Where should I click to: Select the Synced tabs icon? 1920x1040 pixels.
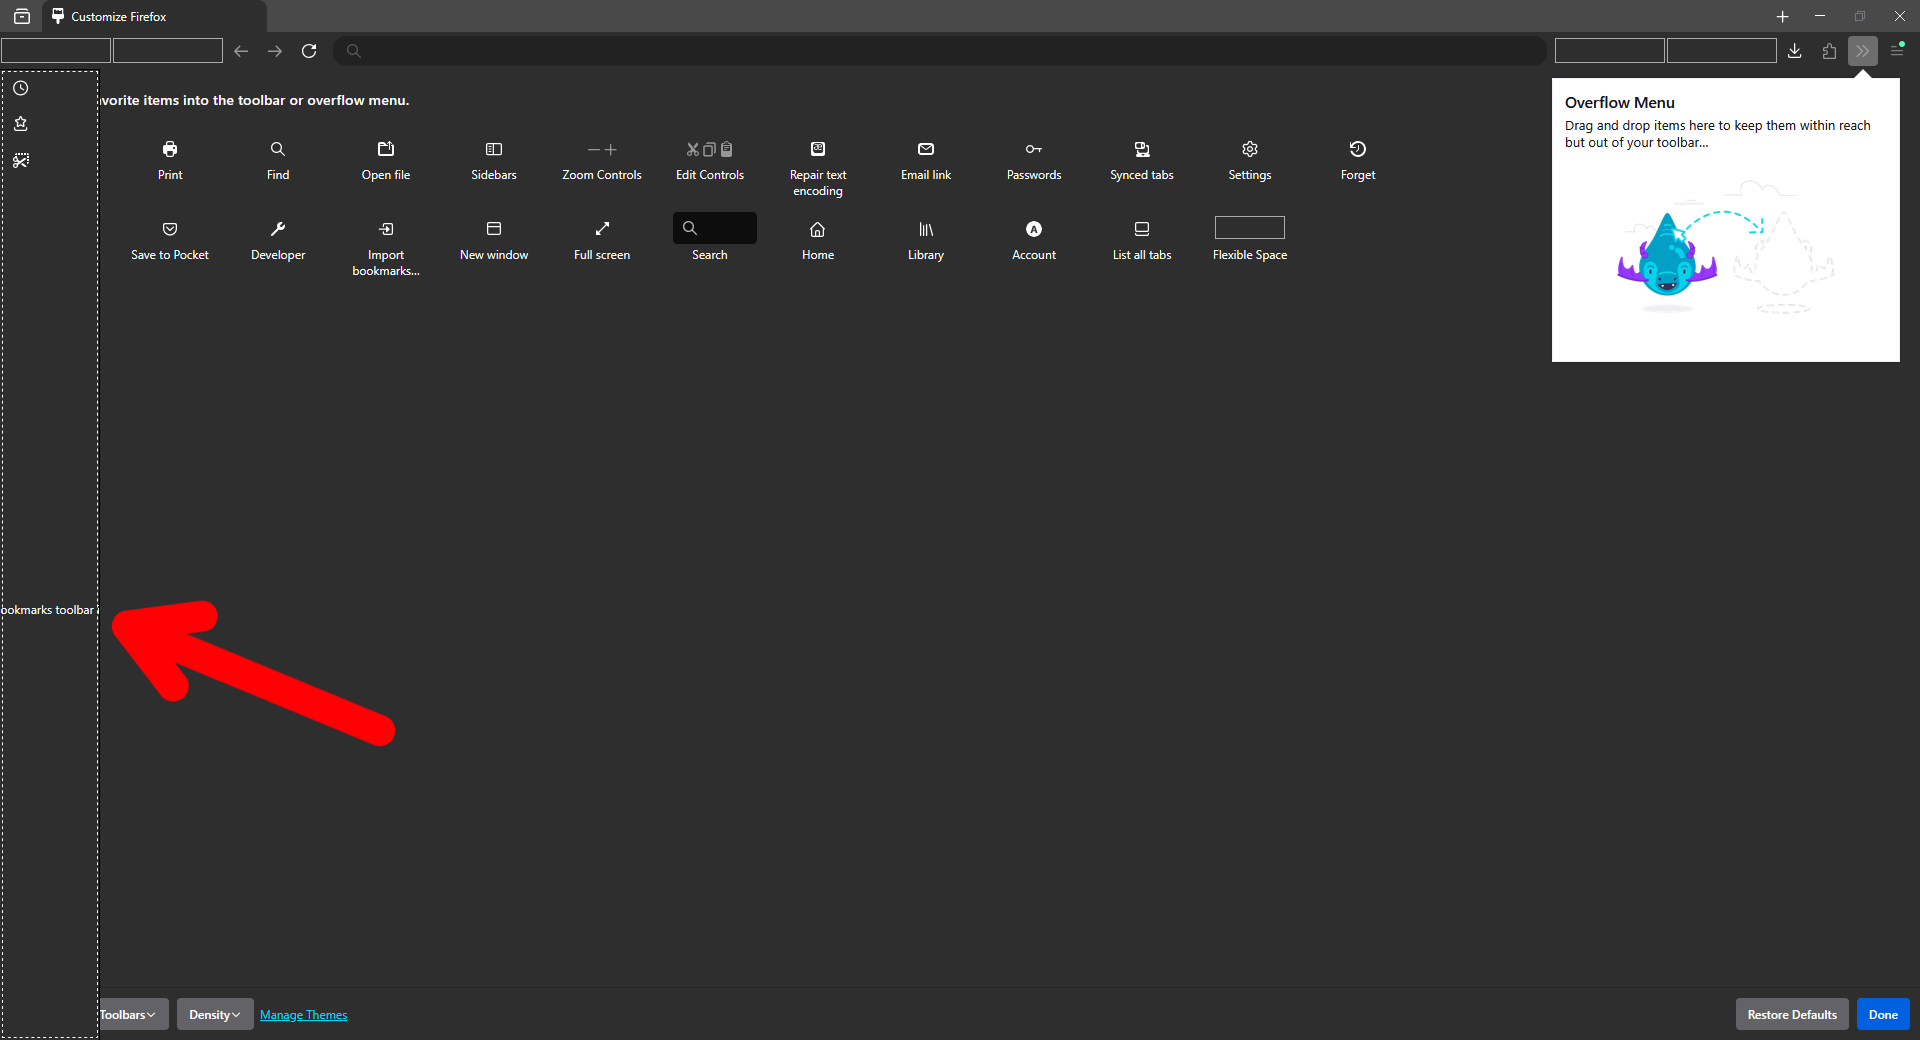click(1142, 149)
